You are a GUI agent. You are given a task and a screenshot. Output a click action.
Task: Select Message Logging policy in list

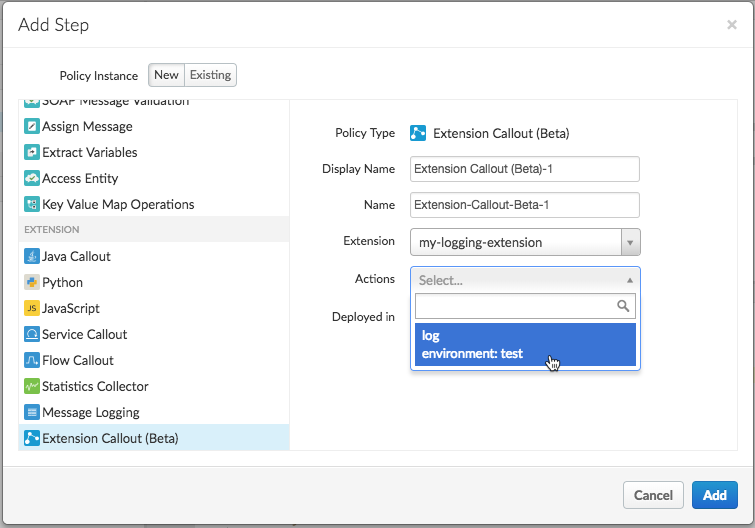(x=90, y=413)
